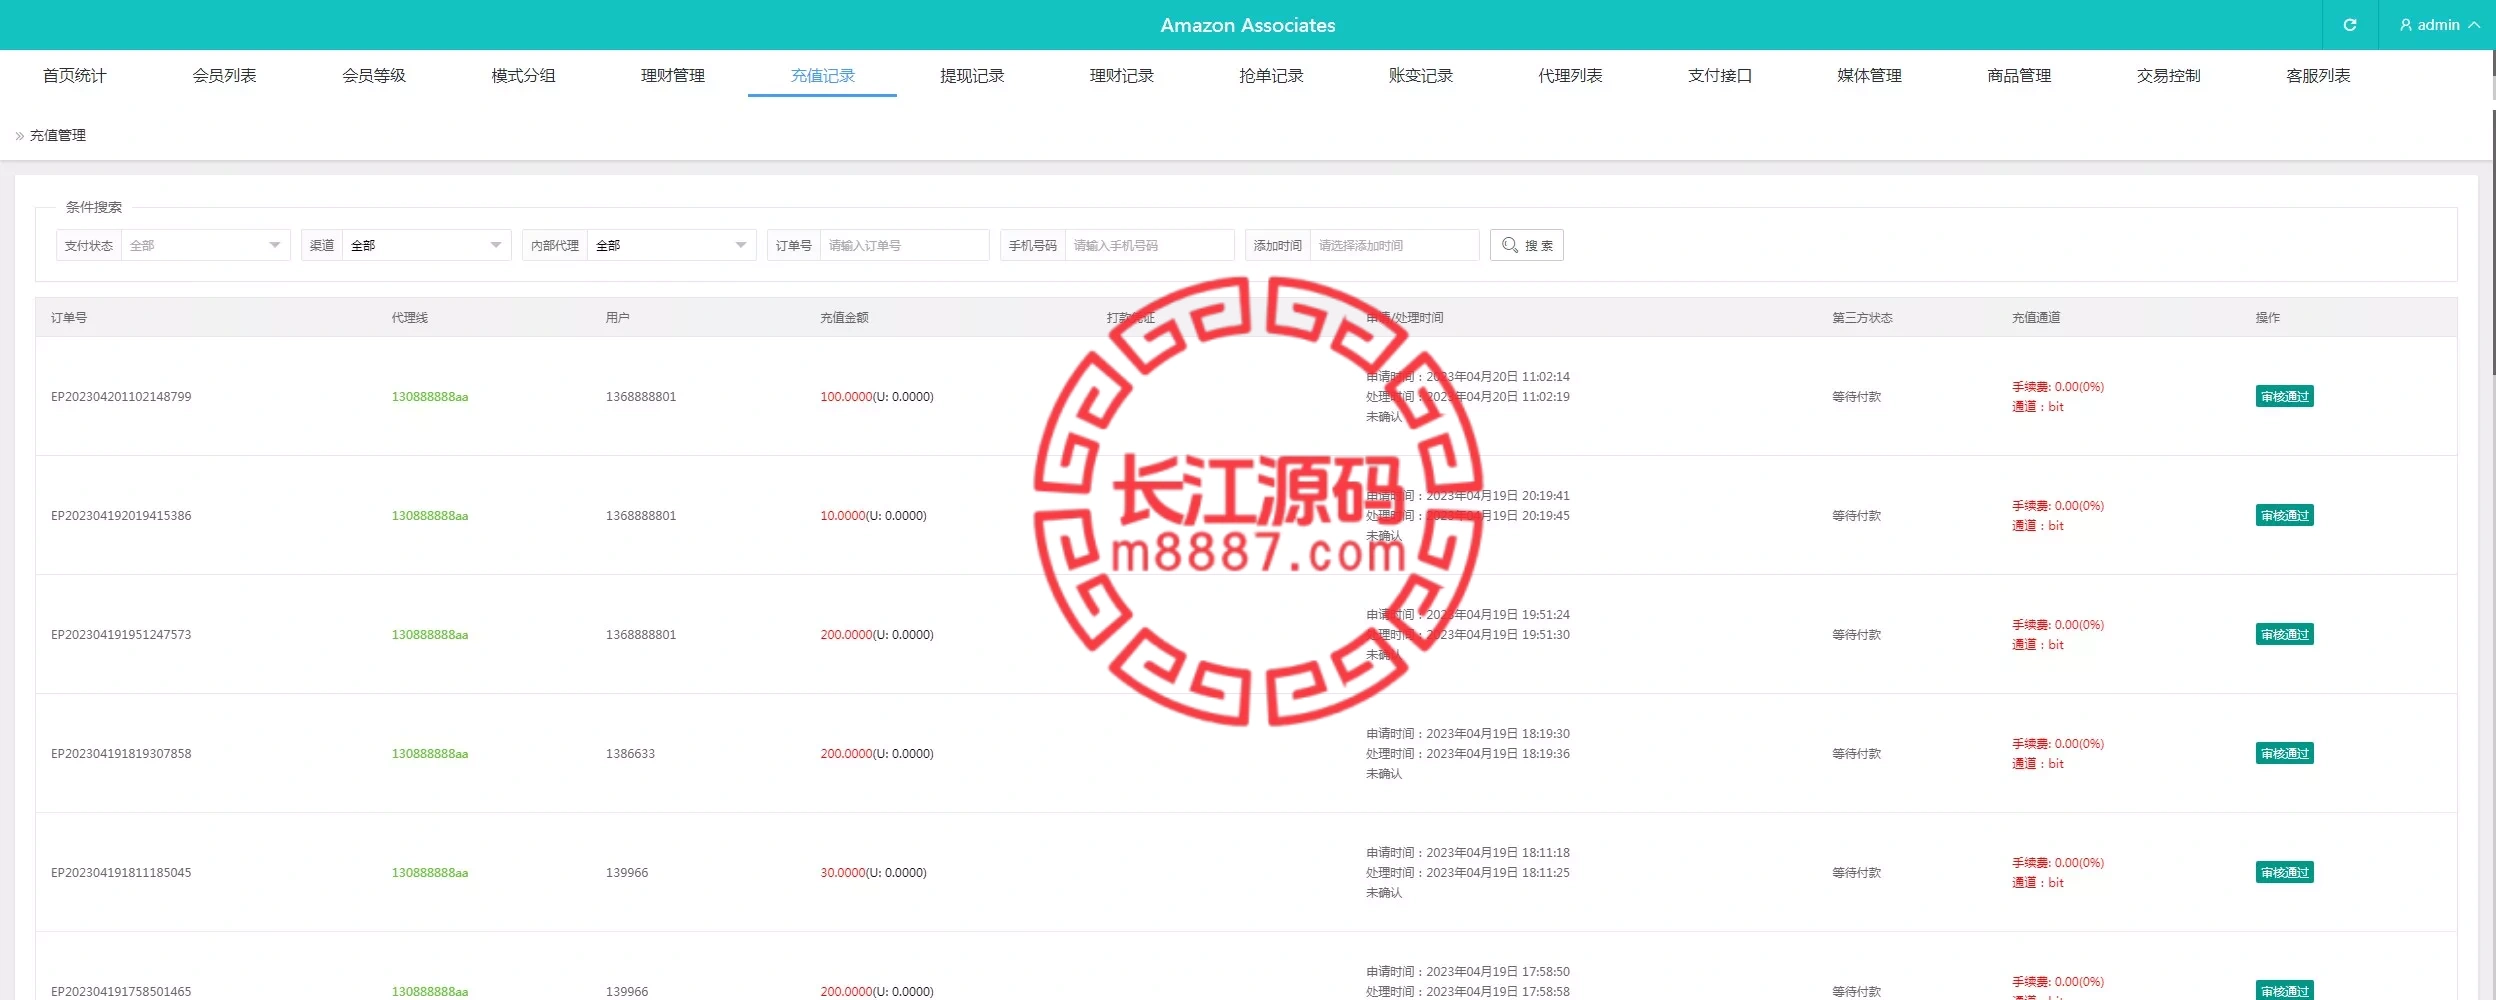Click order number EP202304201102148799
2496x1000 pixels.
click(x=121, y=397)
